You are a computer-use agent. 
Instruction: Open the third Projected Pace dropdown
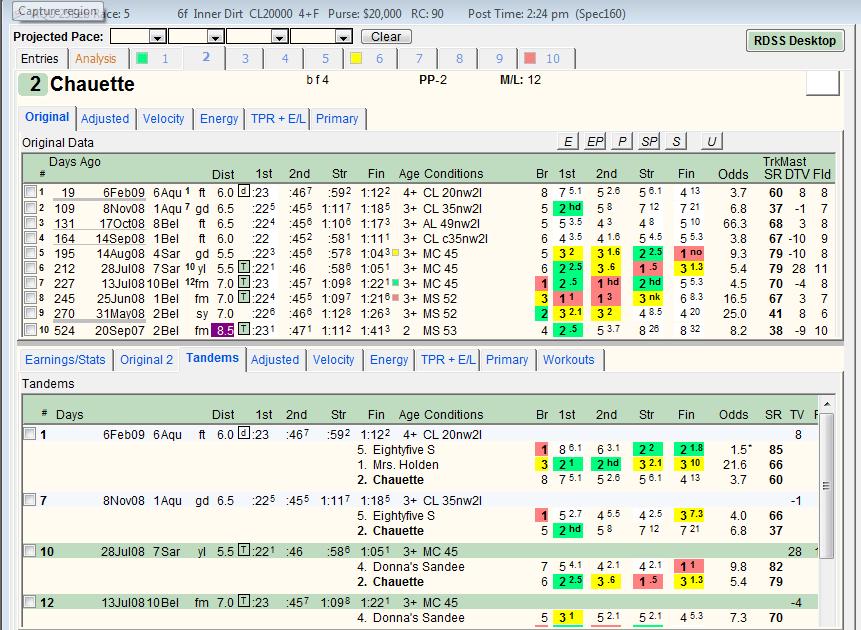tap(279, 37)
